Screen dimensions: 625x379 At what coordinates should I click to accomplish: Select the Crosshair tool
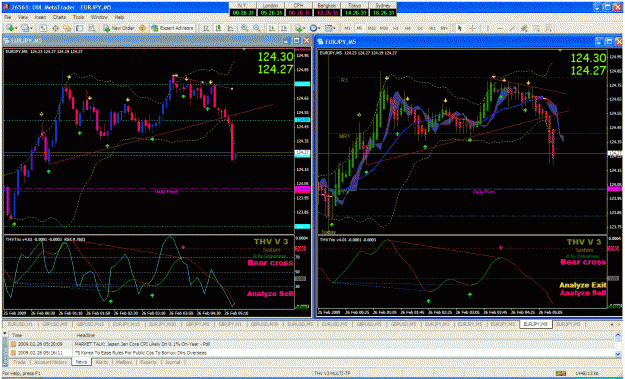coord(472,28)
